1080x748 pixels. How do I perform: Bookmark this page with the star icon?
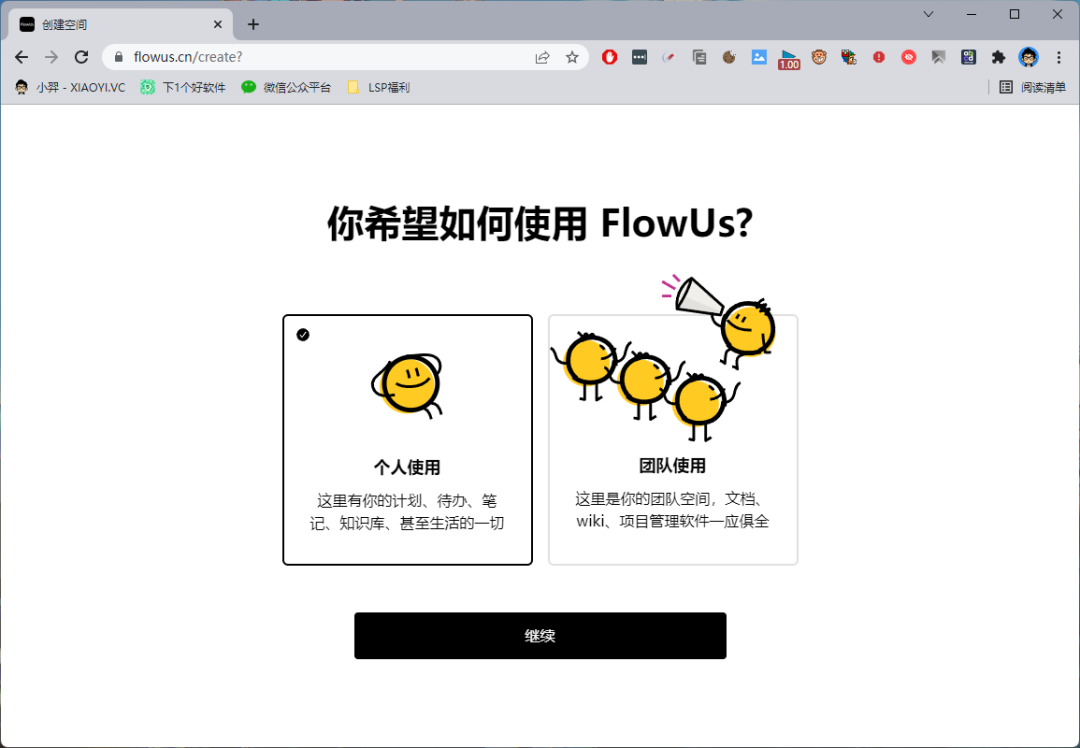click(x=572, y=57)
